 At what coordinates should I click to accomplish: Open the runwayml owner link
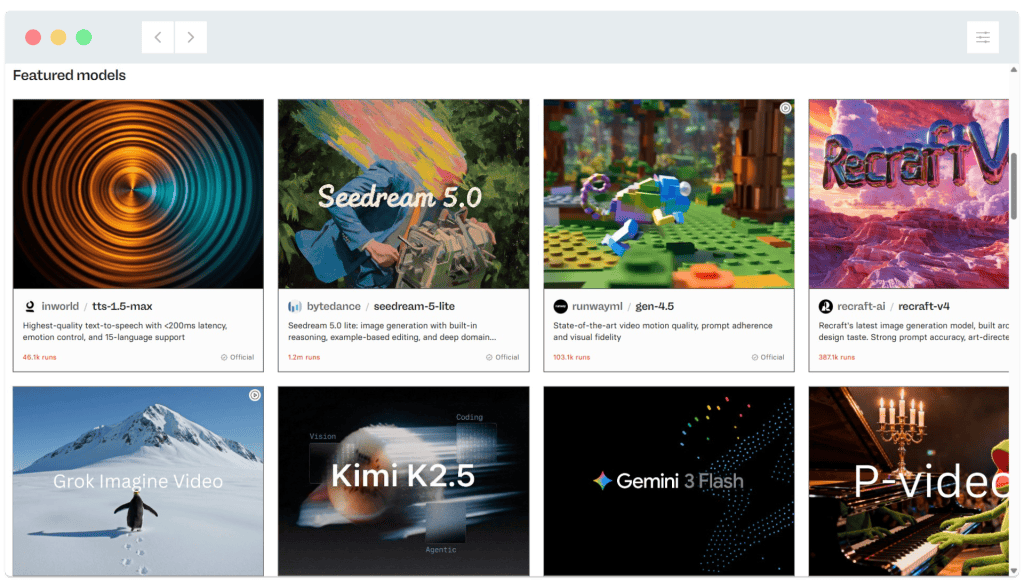click(x=597, y=306)
